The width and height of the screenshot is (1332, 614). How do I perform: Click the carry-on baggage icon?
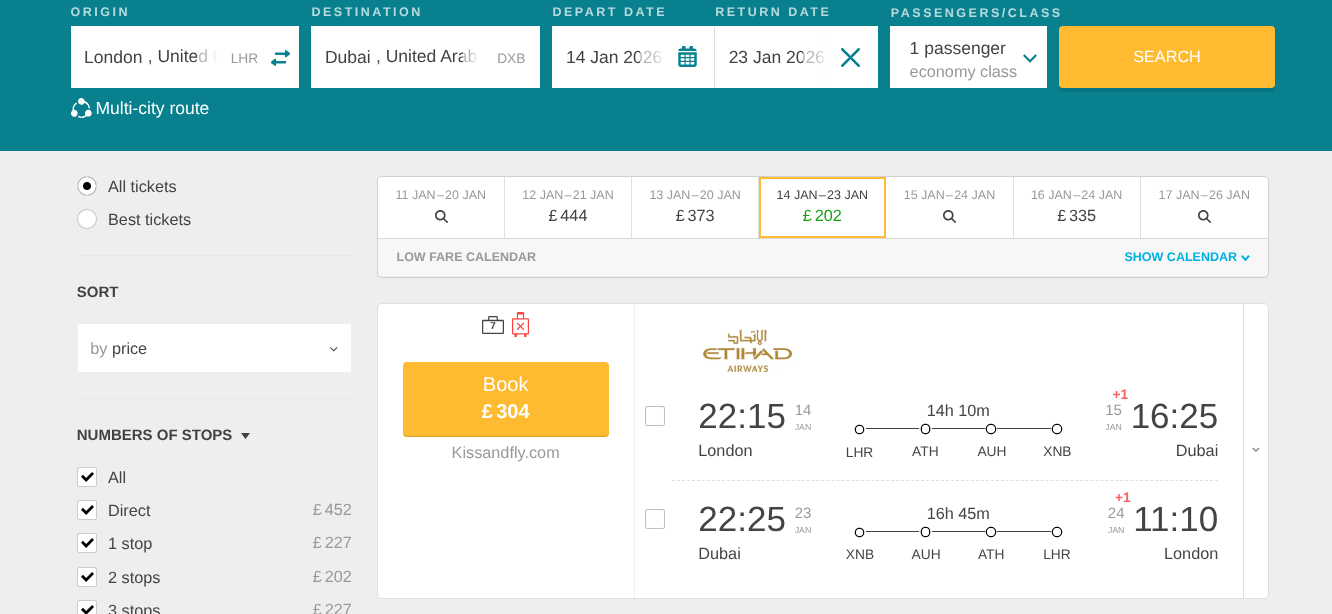click(492, 324)
